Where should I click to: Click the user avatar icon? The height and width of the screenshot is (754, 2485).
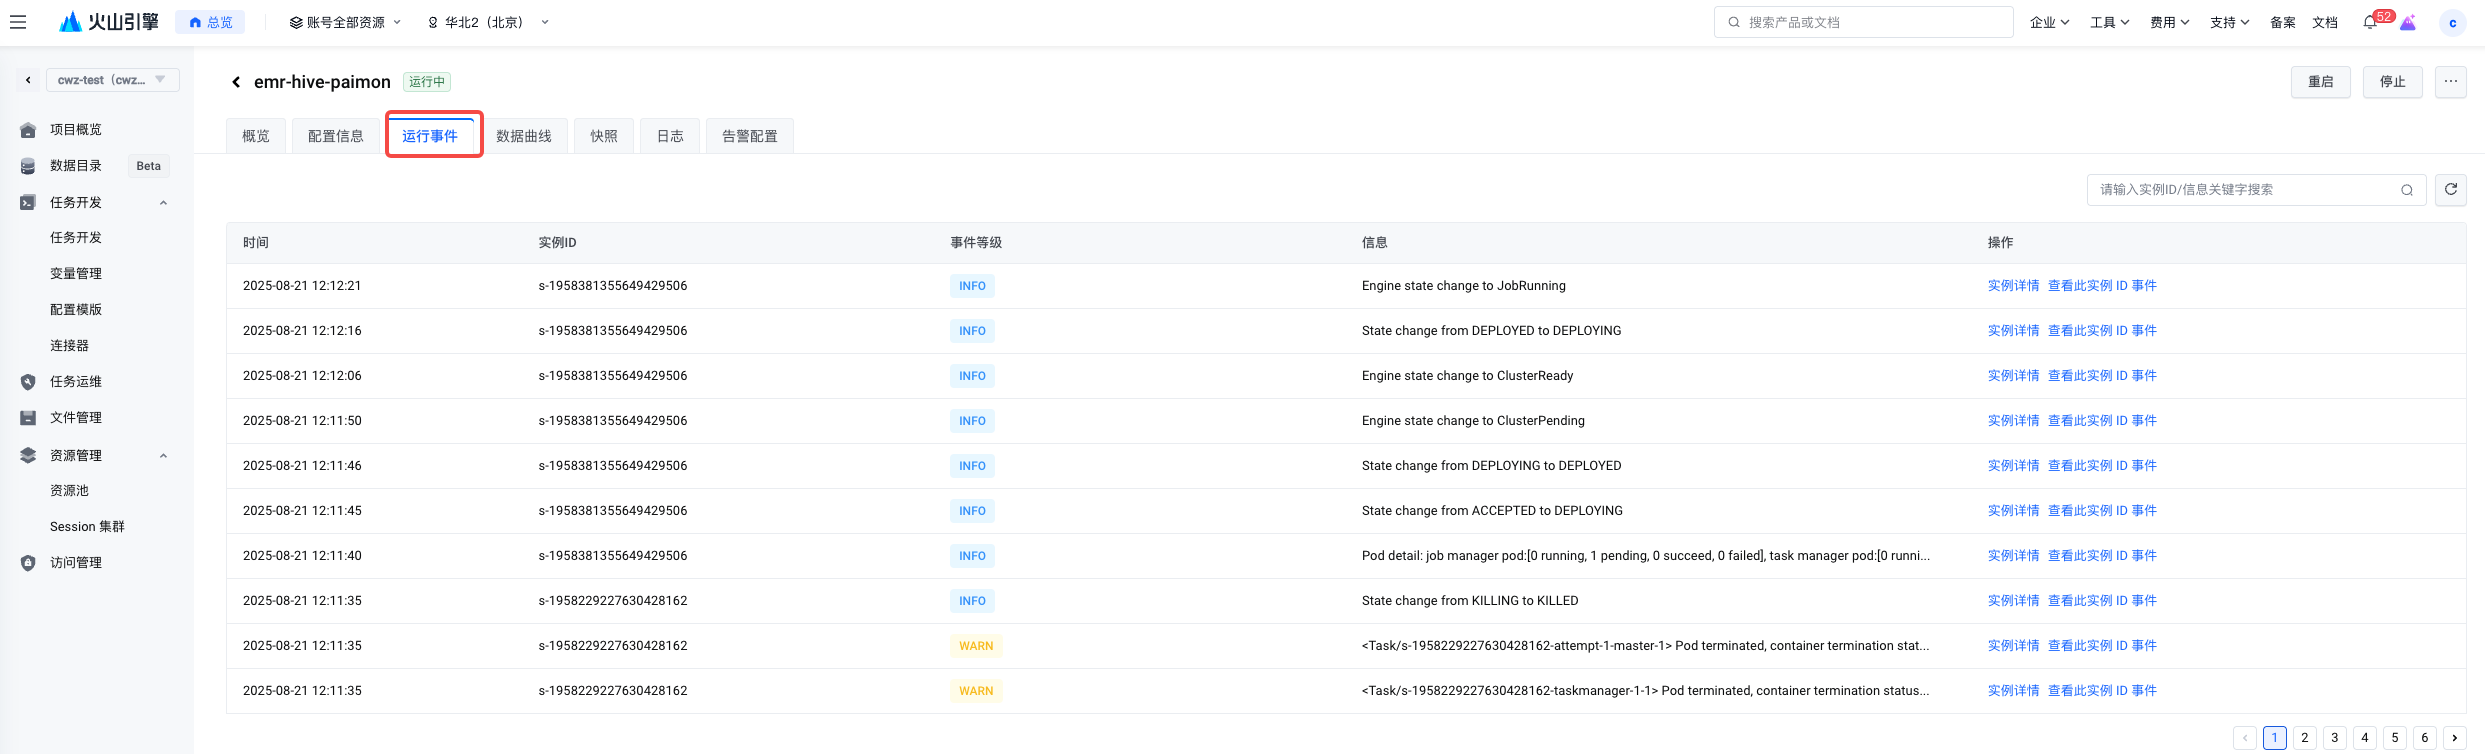(2452, 23)
